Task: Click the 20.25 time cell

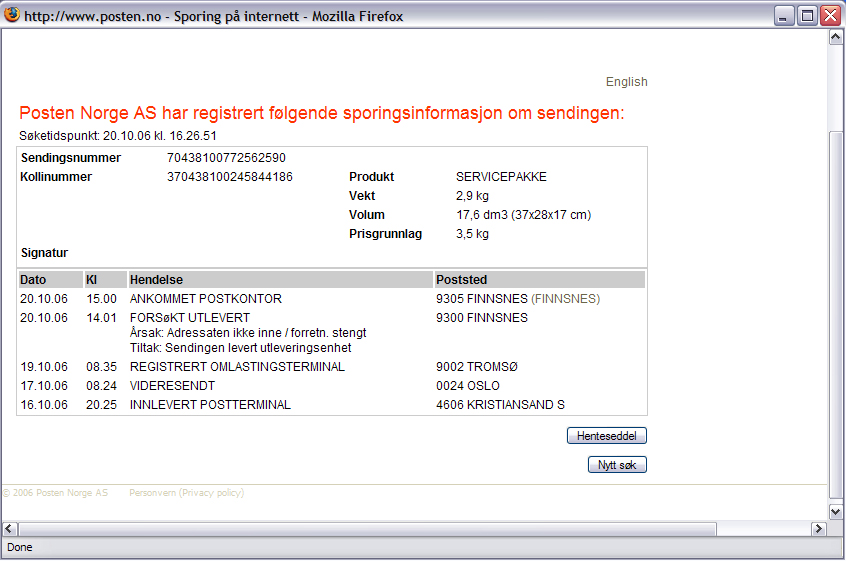Action: click(x=101, y=405)
